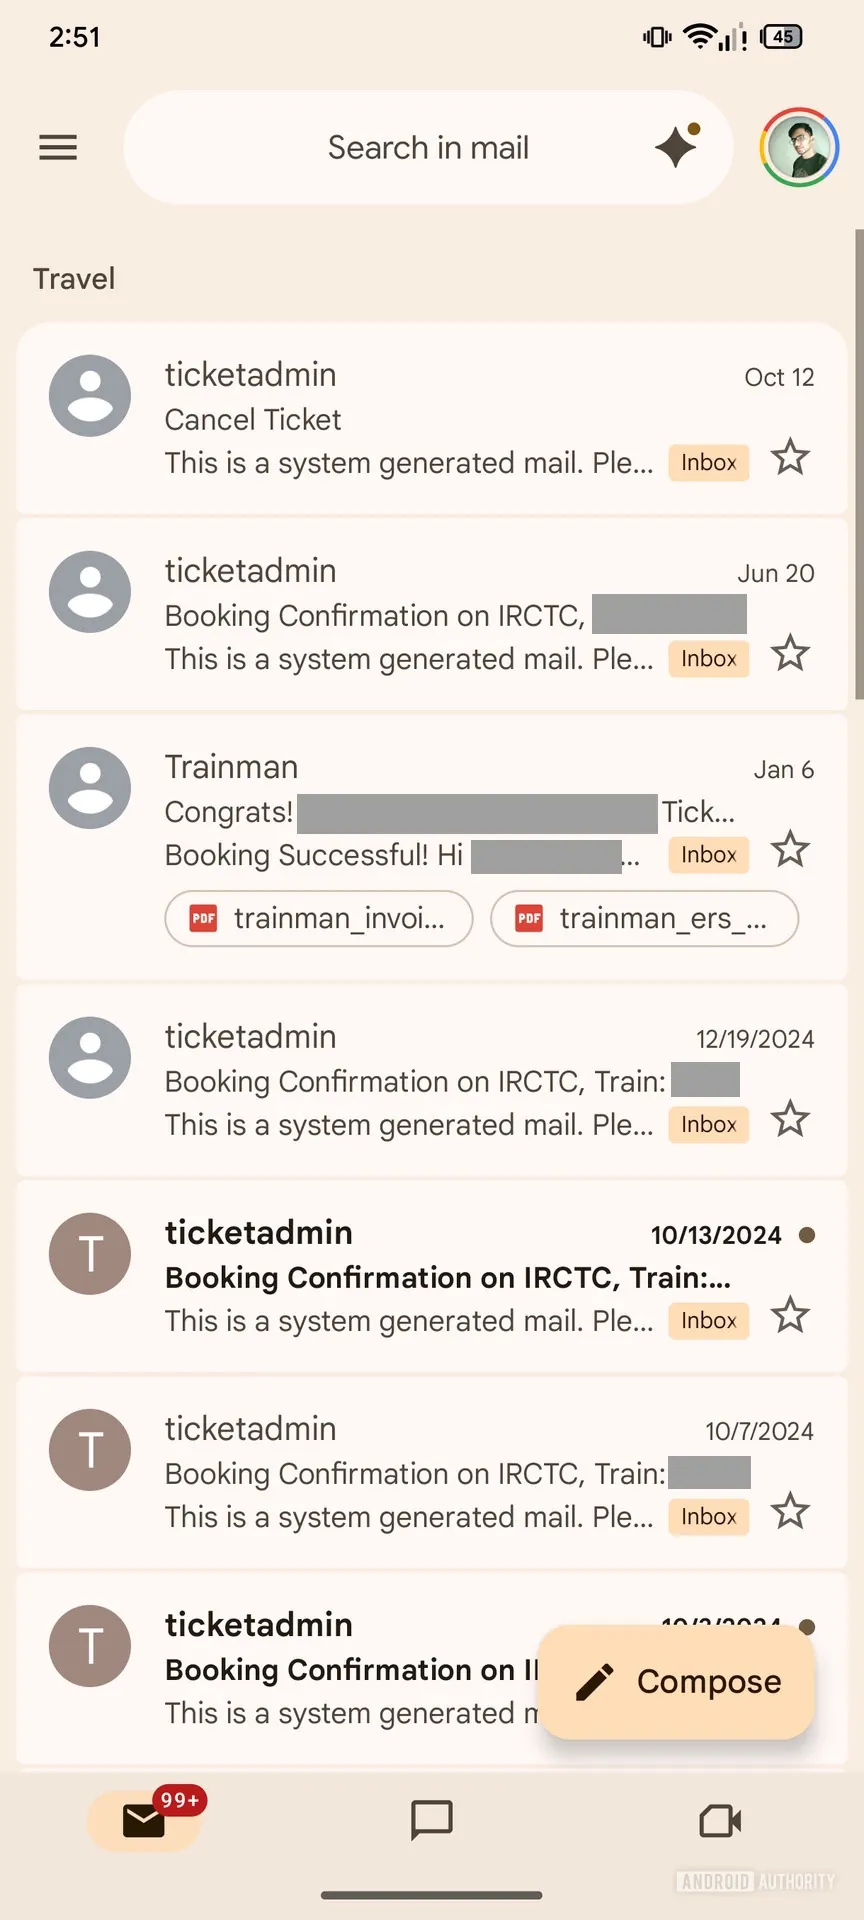Tap the Gemini sparkle icon
Viewport: 864px width, 1920px height.
click(x=677, y=147)
